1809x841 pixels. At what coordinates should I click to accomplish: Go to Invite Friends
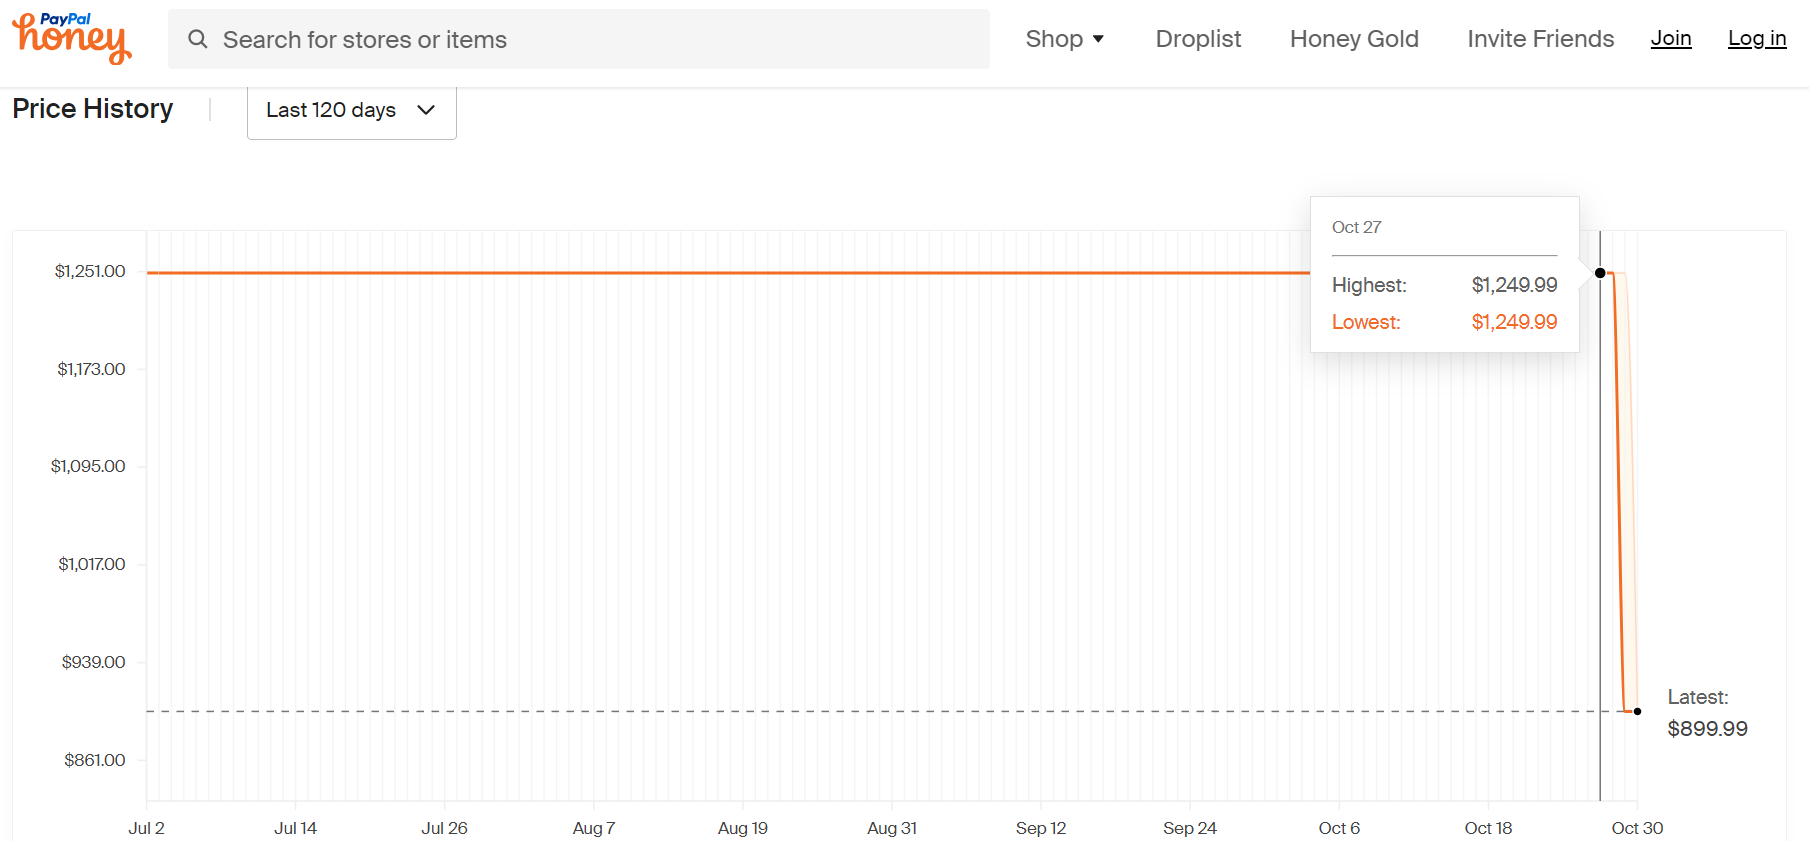click(1540, 39)
